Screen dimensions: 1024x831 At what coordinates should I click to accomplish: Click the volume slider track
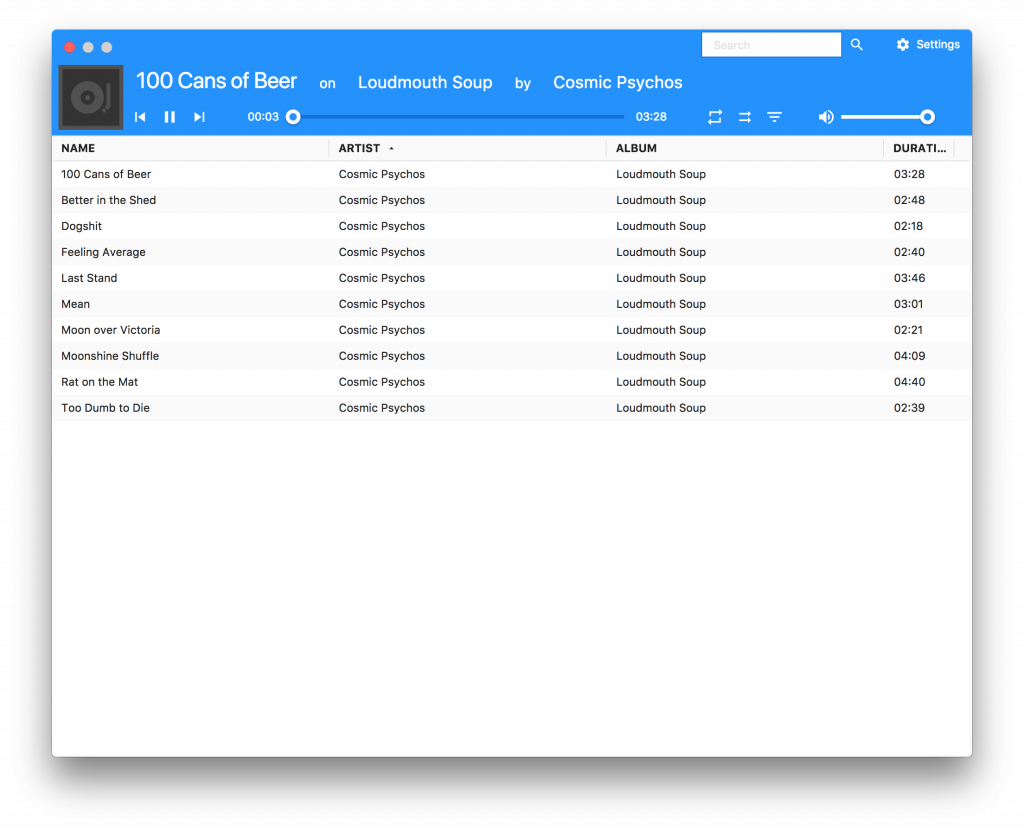pyautogui.click(x=884, y=117)
